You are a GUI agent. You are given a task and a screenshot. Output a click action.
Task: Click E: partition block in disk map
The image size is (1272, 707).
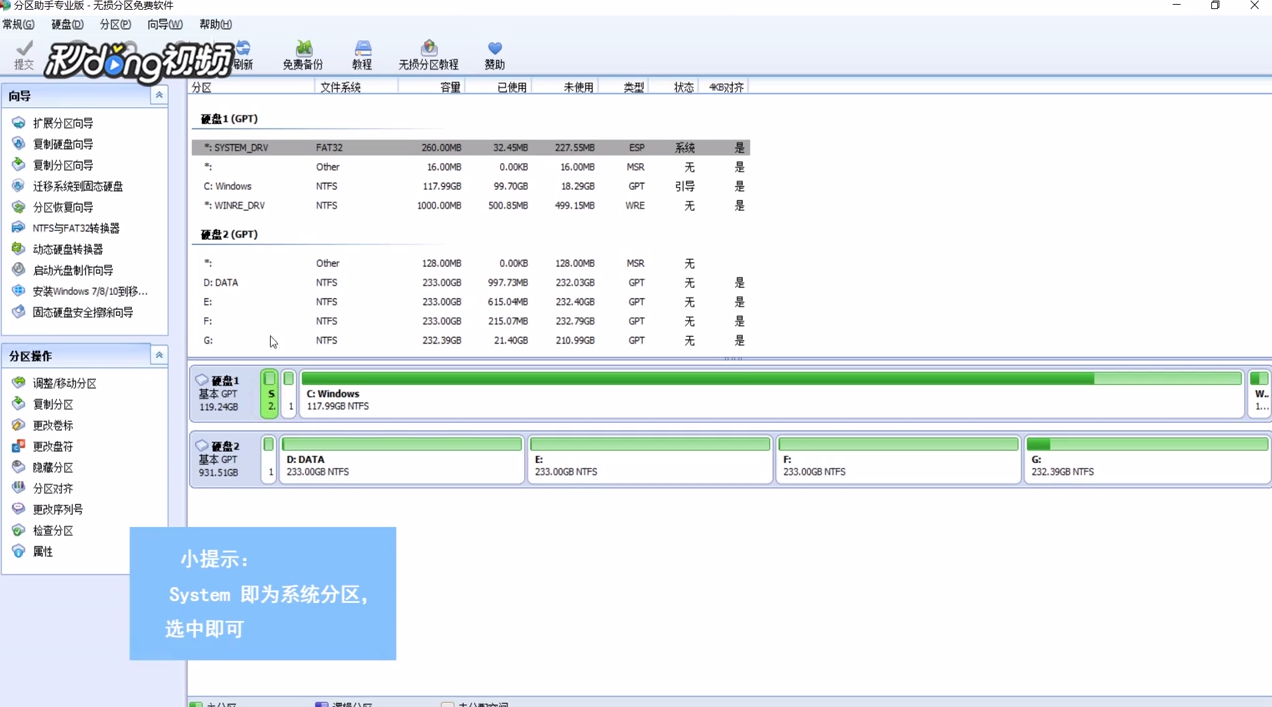click(x=650, y=458)
